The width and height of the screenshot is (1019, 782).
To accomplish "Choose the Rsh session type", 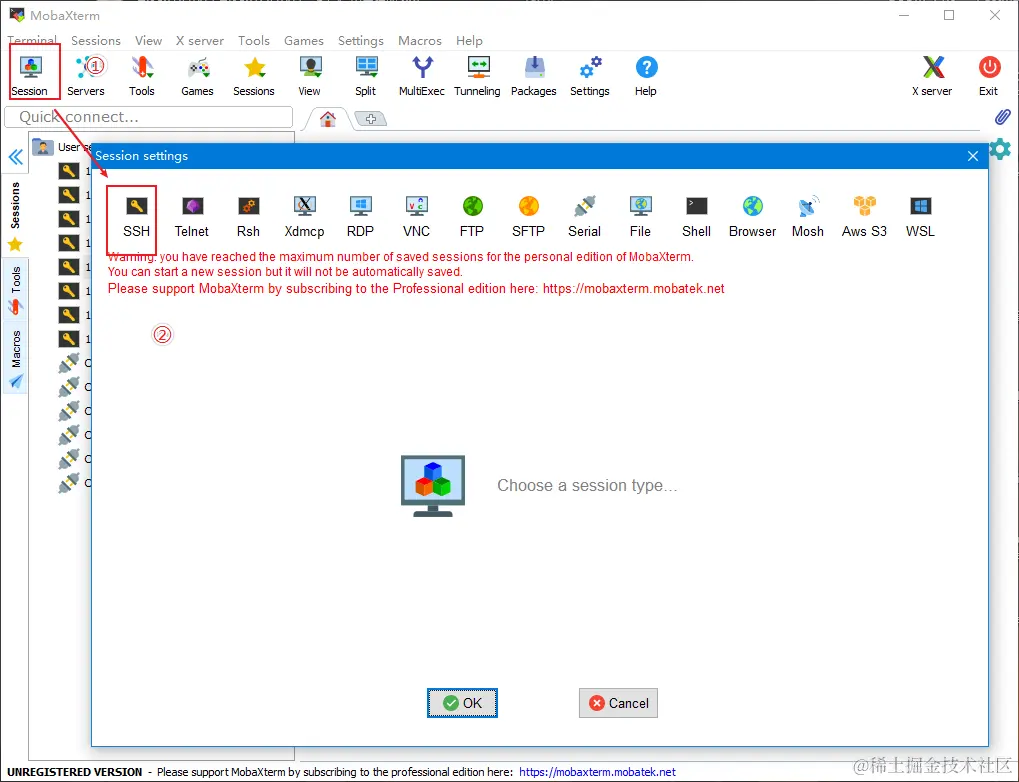I will pyautogui.click(x=248, y=217).
